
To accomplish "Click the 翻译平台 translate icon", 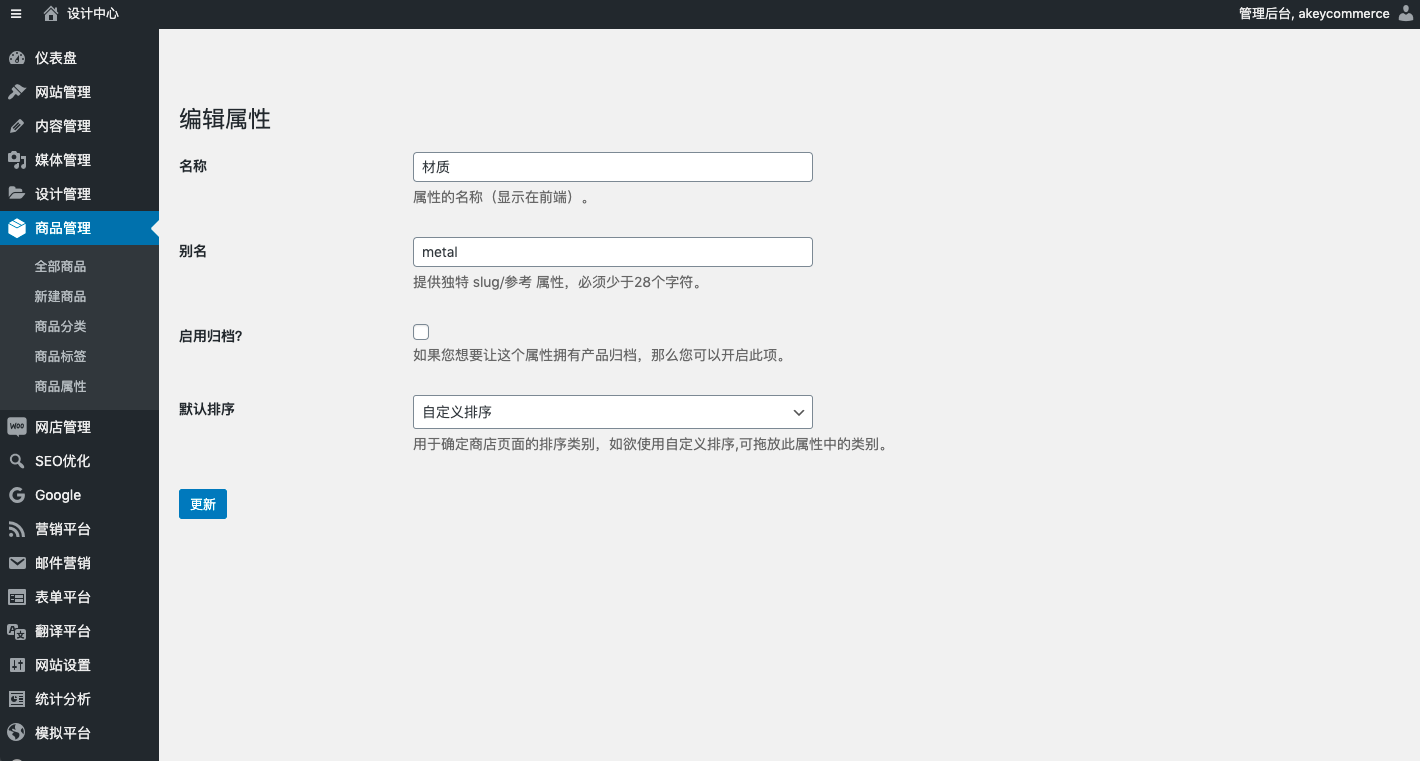I will (x=16, y=631).
